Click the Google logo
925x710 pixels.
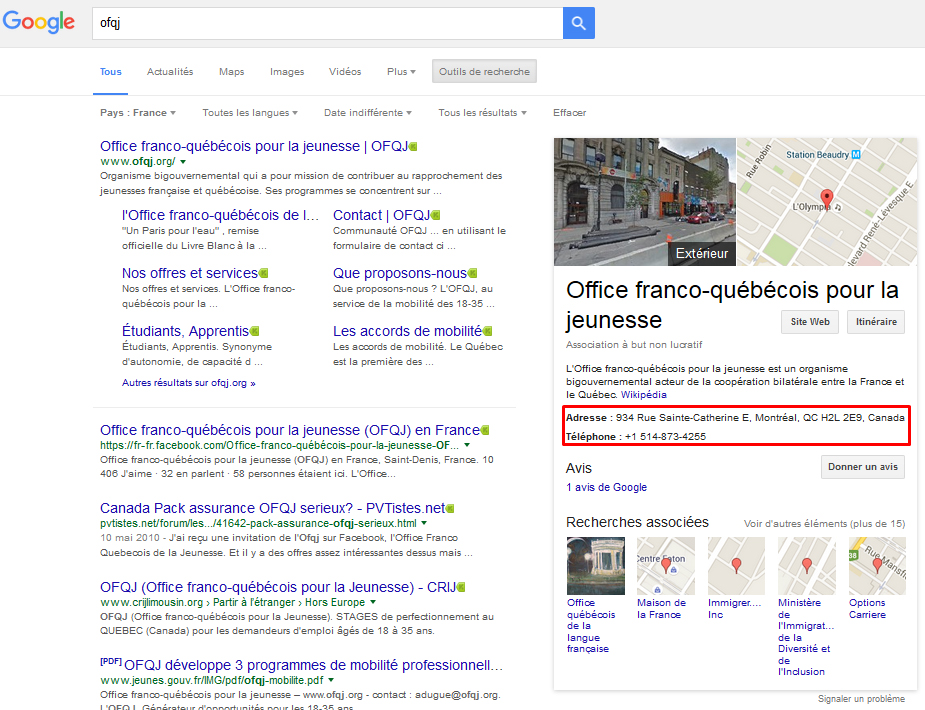(39, 22)
